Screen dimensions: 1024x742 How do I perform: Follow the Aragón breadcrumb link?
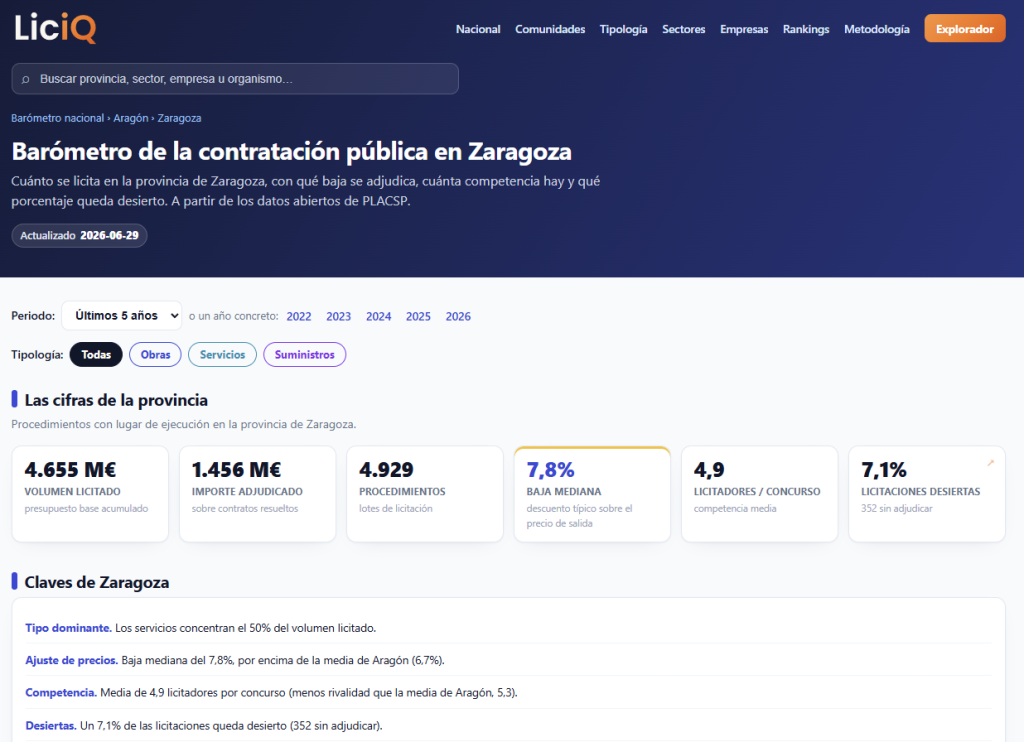click(x=131, y=118)
